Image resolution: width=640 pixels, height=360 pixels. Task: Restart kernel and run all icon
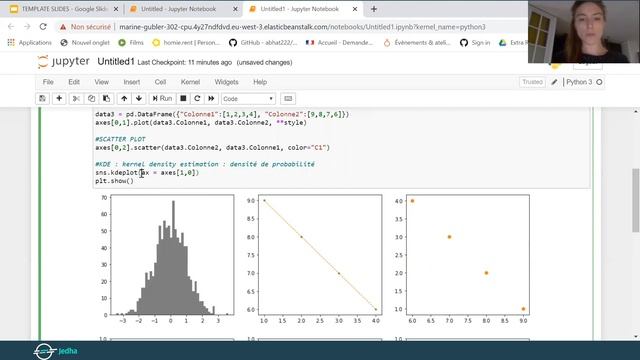click(211, 99)
